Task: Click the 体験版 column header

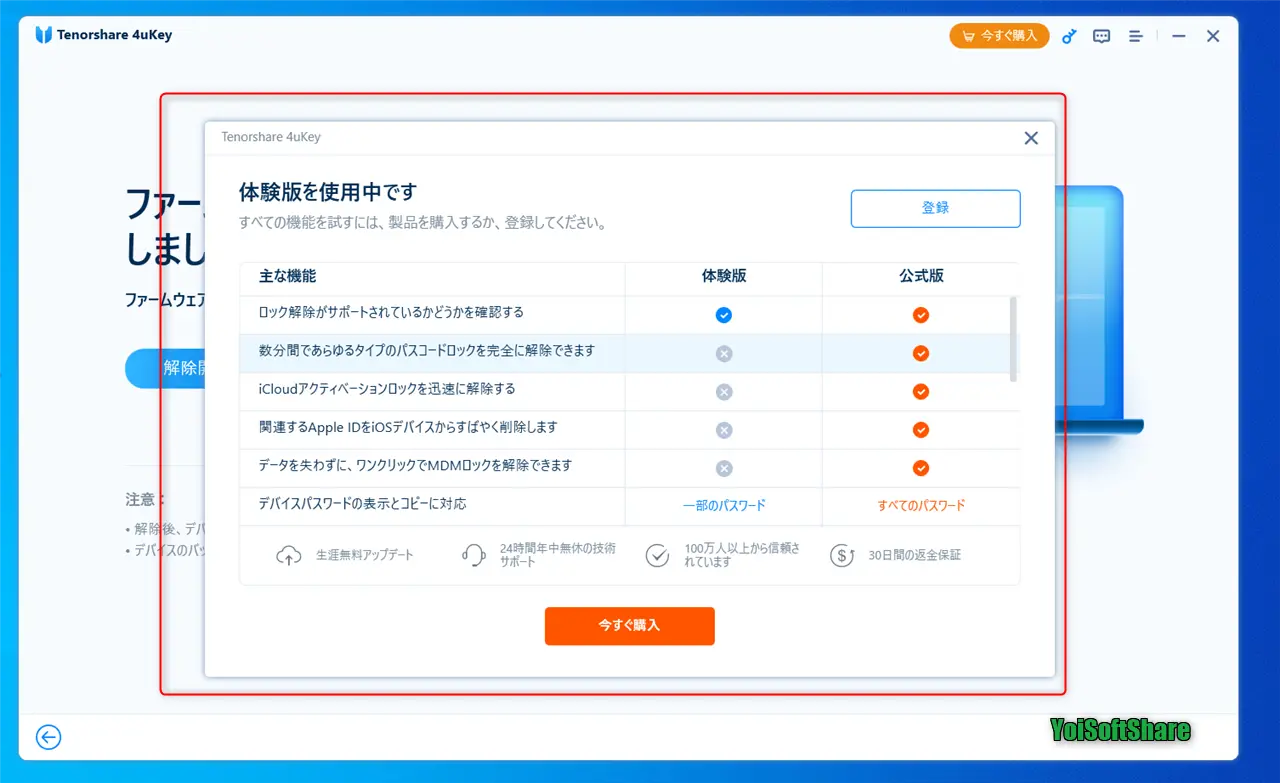Action: (724, 276)
